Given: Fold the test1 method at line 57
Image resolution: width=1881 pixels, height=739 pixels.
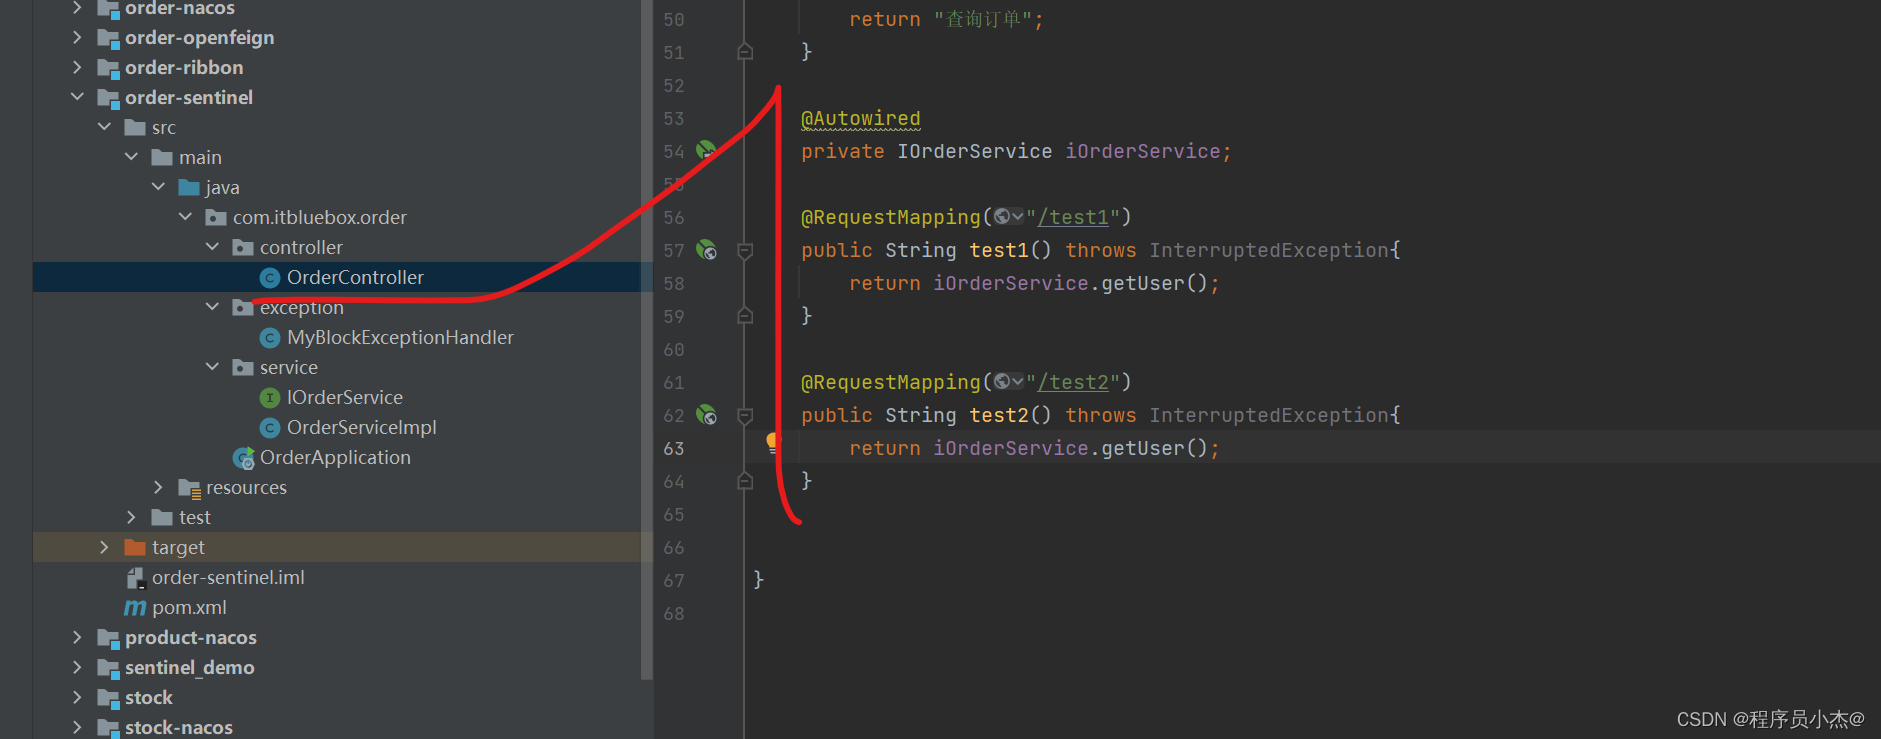Looking at the screenshot, I should click(x=745, y=251).
